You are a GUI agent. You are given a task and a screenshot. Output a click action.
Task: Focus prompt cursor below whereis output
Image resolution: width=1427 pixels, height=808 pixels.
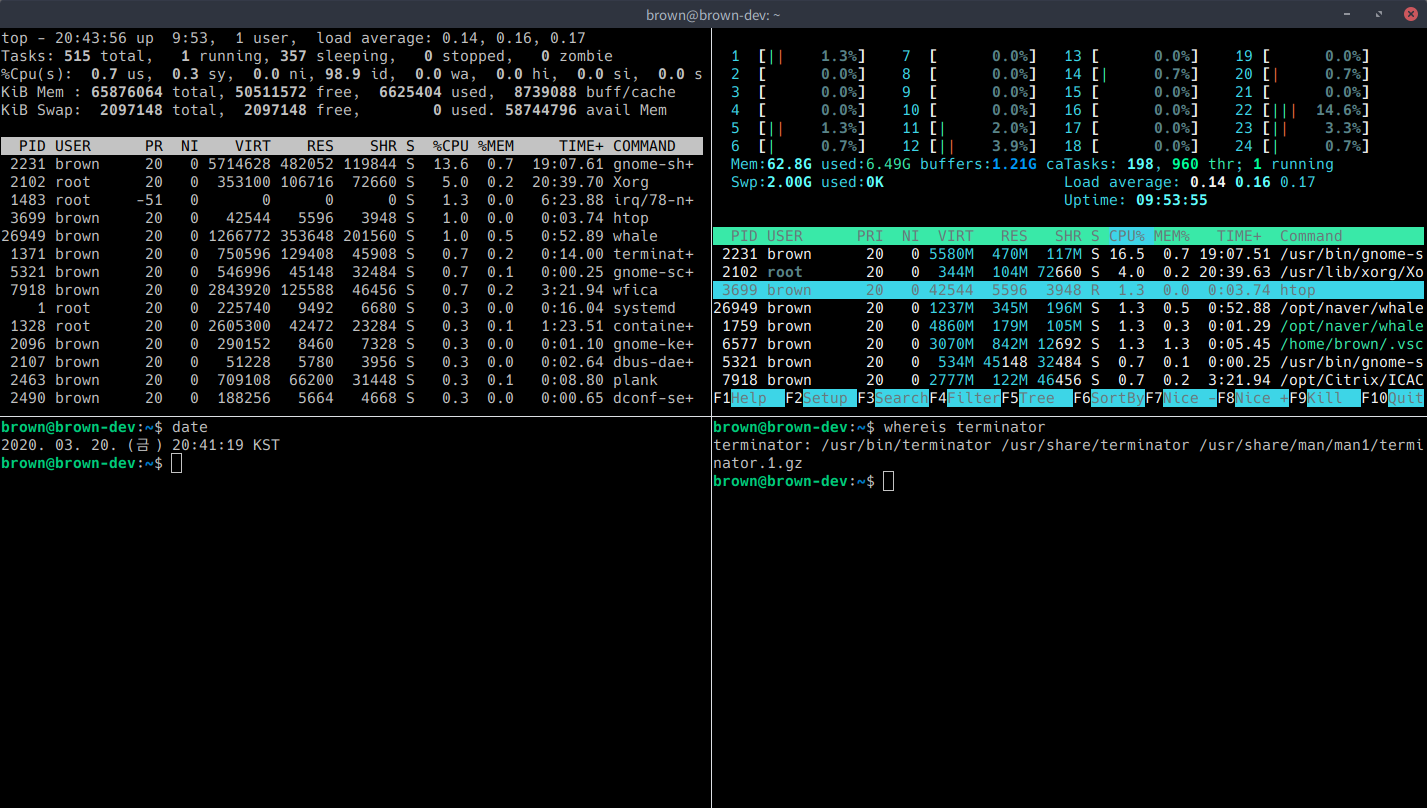tap(889, 481)
